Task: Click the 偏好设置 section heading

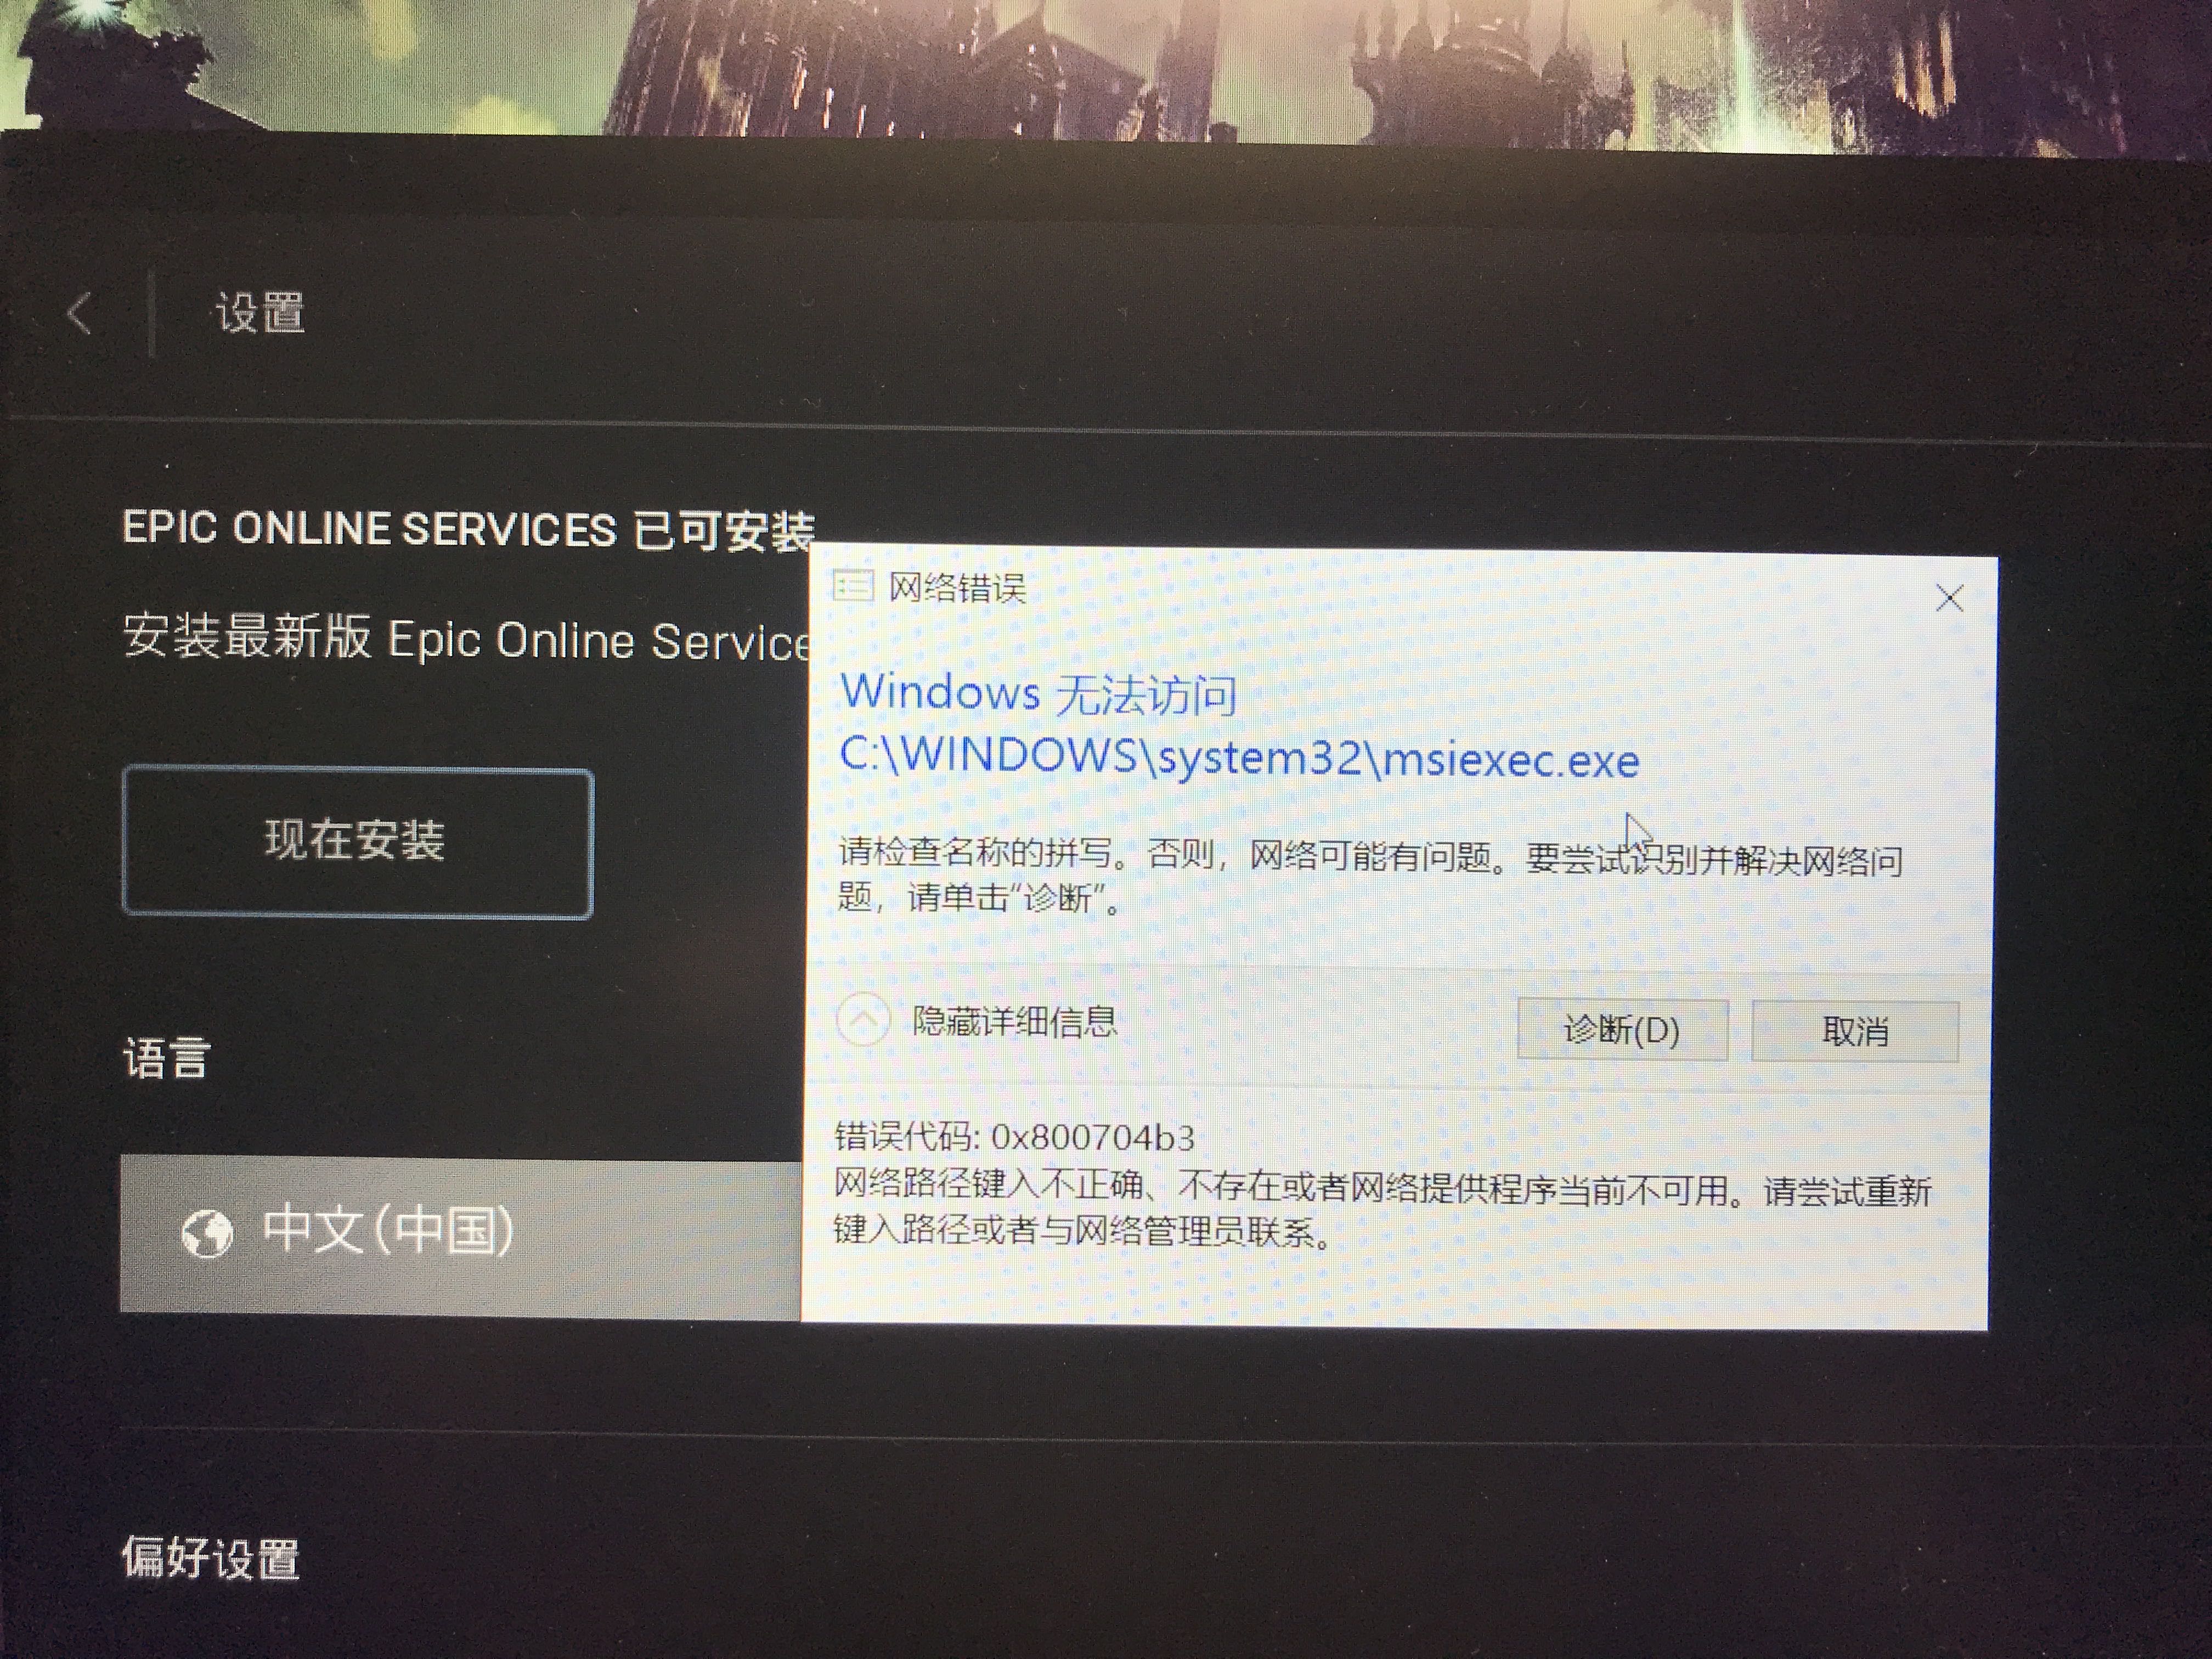Action: 211,1558
